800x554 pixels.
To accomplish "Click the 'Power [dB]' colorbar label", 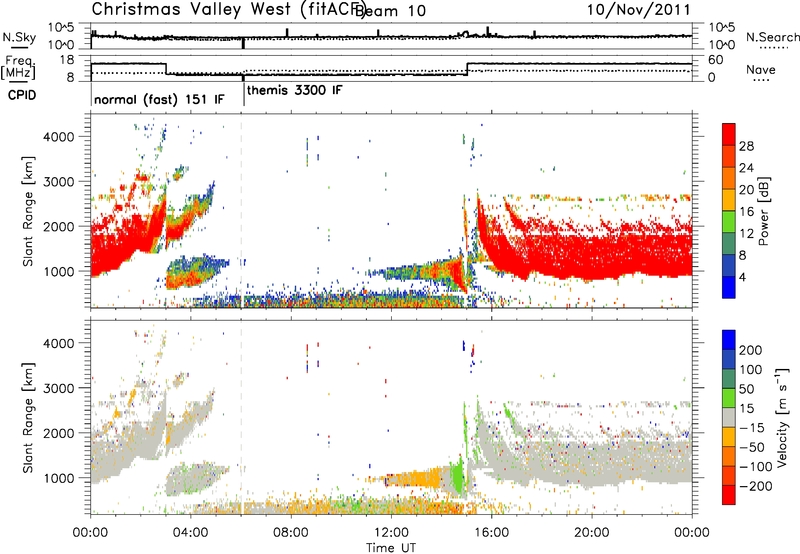I will (763, 211).
